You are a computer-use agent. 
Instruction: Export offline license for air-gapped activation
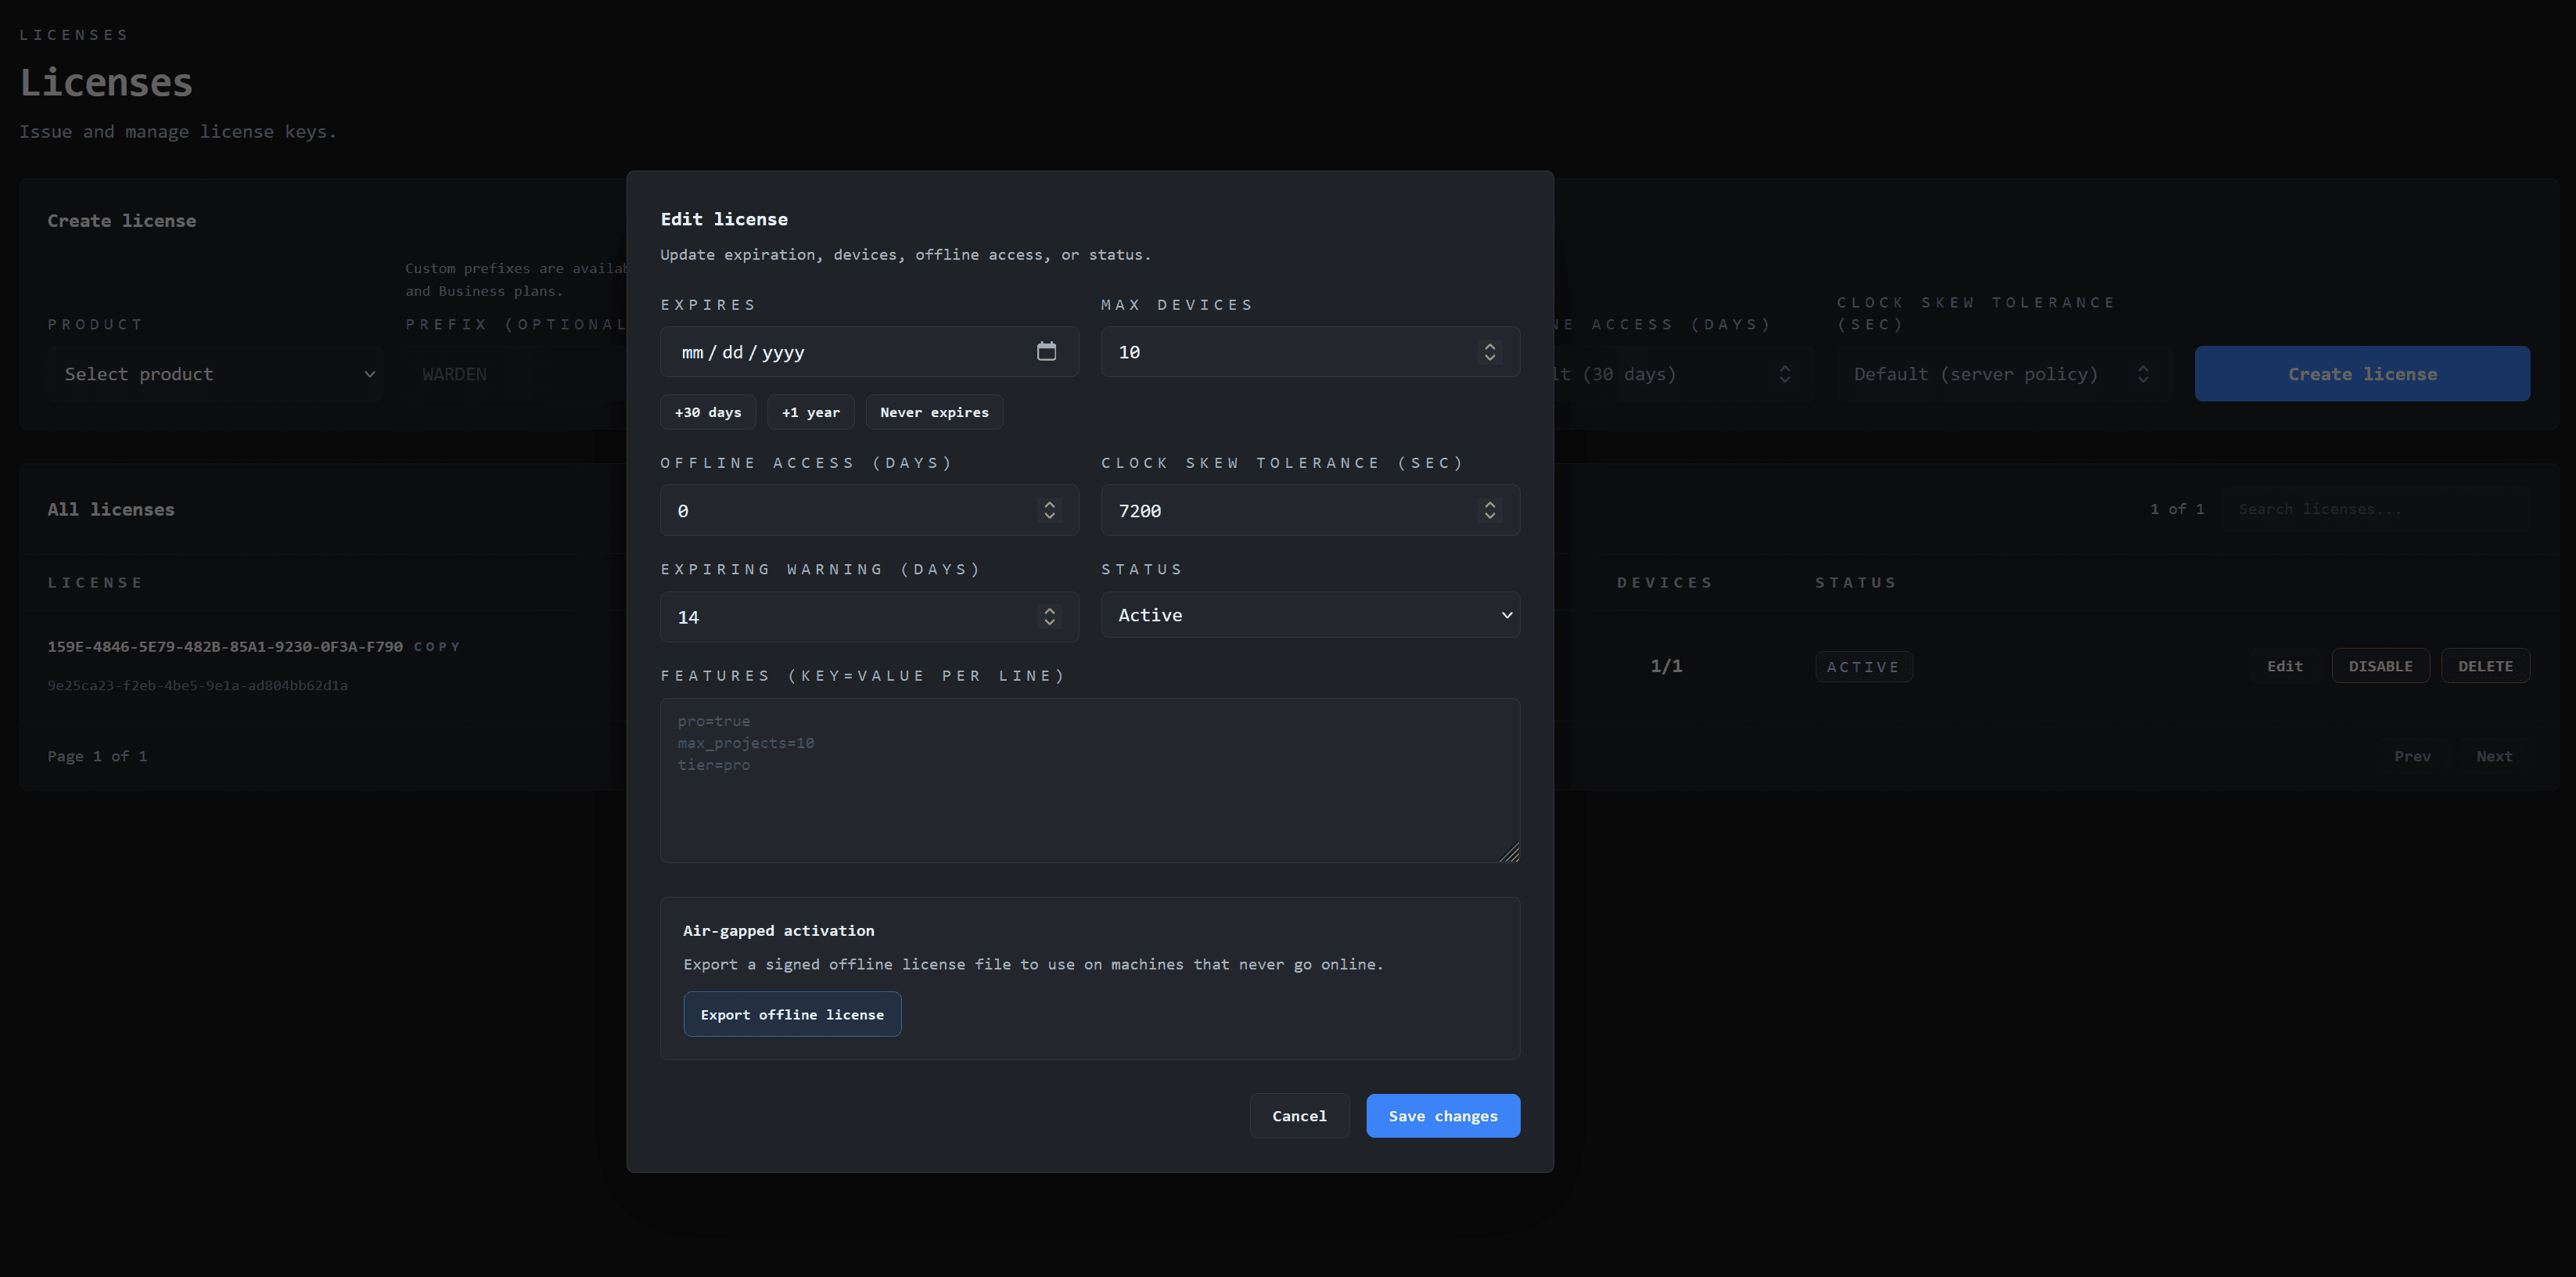(791, 1013)
